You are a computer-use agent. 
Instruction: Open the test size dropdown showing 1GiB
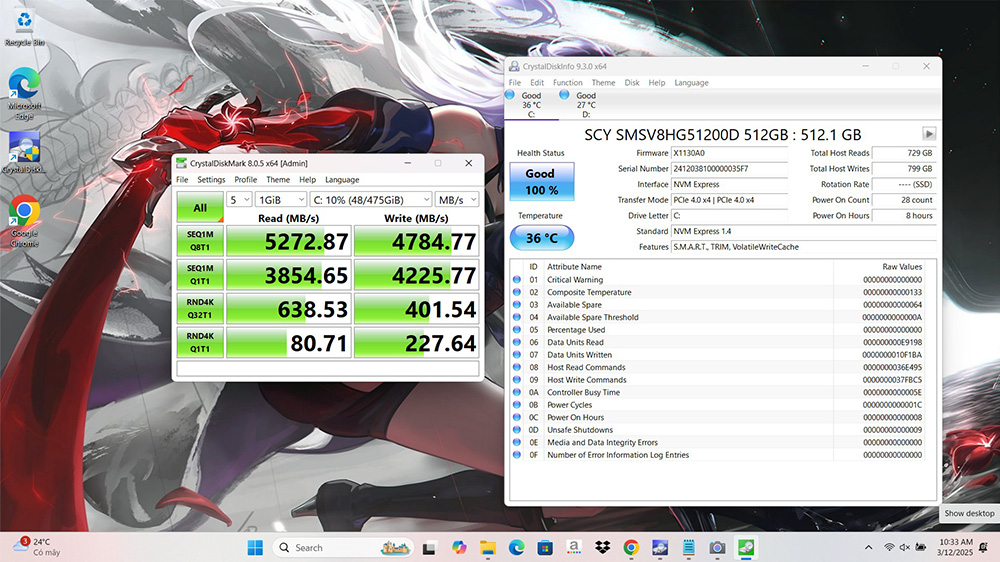pyautogui.click(x=281, y=200)
